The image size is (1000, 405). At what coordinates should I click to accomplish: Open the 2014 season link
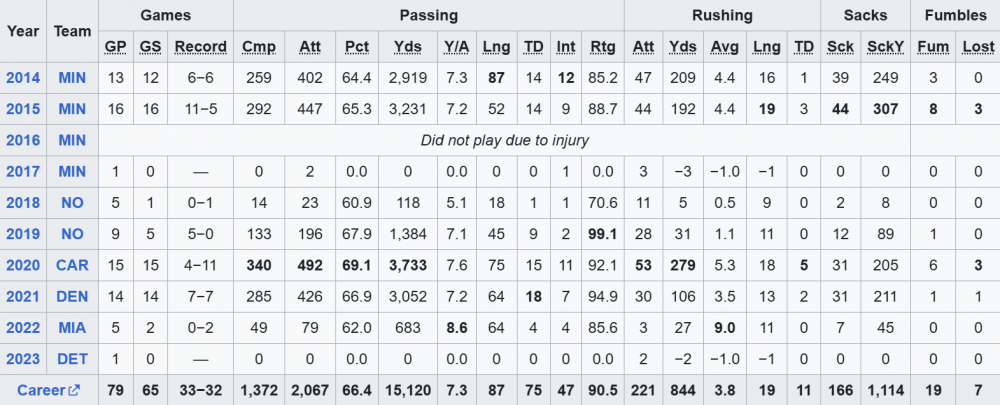tap(23, 78)
